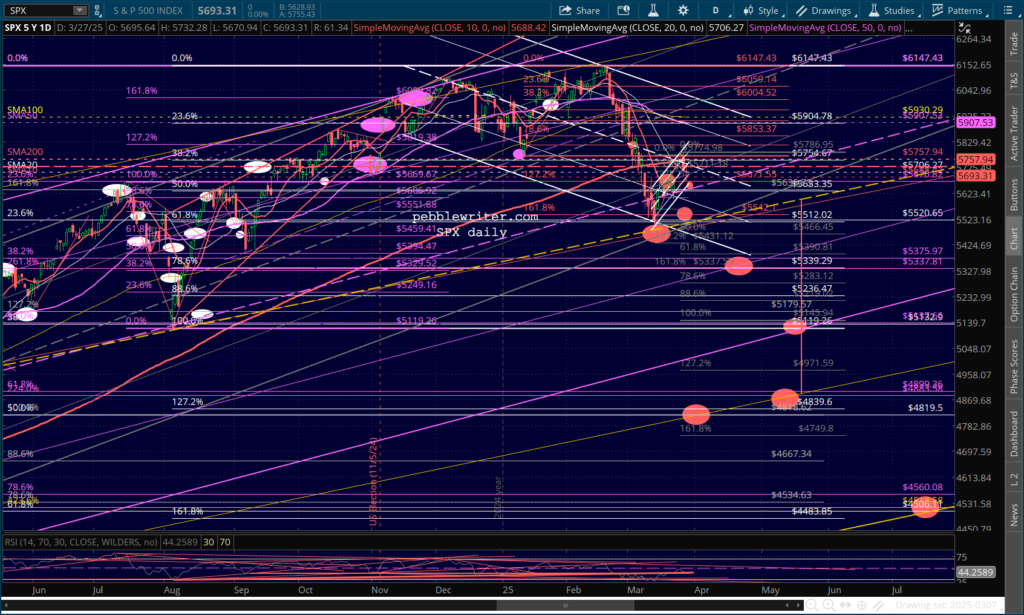Toggle the chart expansion arrows icon
Viewport: 1024px width, 615px height.
tap(965, 27)
